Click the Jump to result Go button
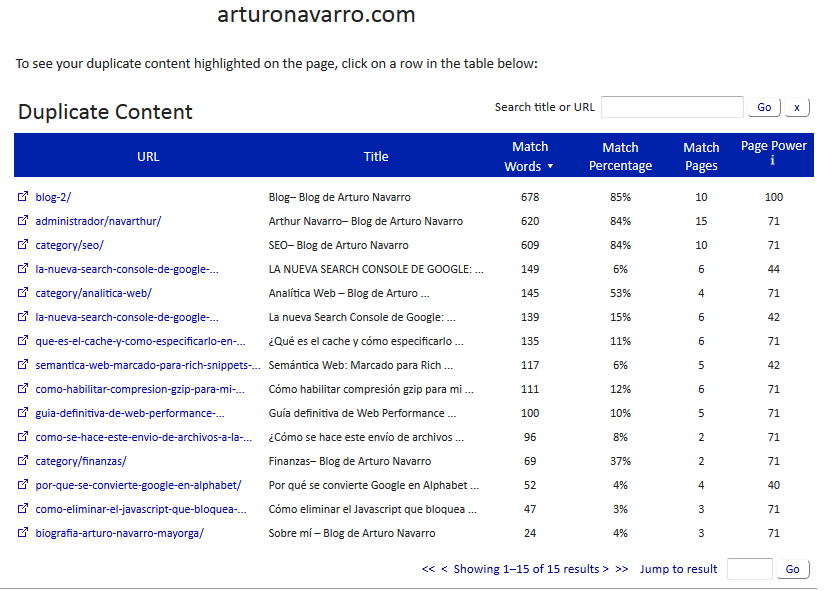The width and height of the screenshot is (840, 591). (x=793, y=569)
